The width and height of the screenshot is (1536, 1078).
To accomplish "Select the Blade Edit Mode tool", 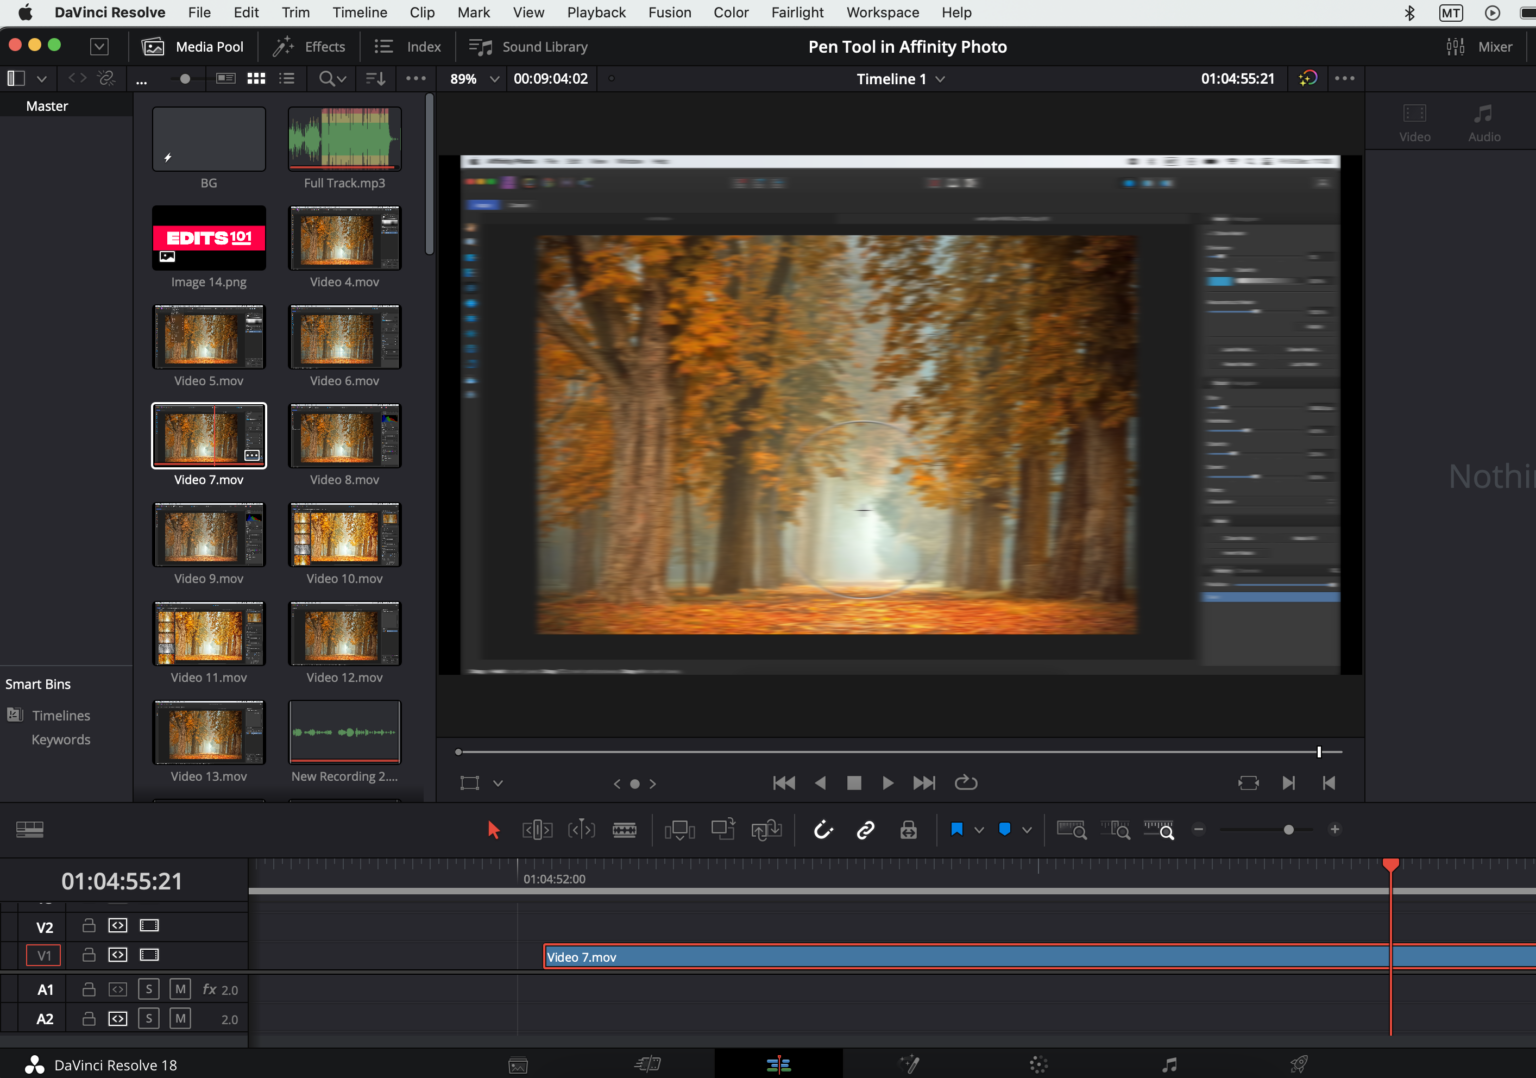I will [625, 830].
